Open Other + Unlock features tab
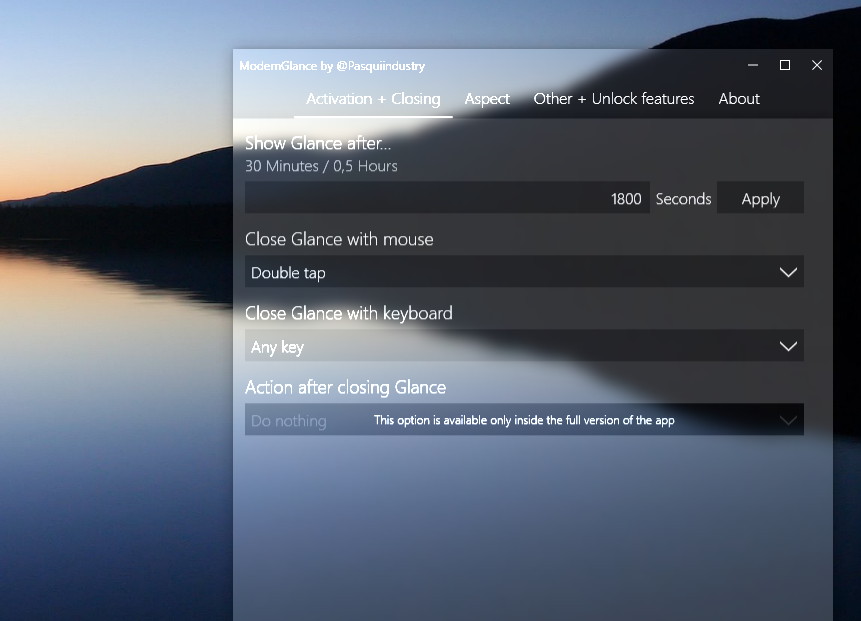Viewport: 861px width, 621px height. click(x=613, y=99)
